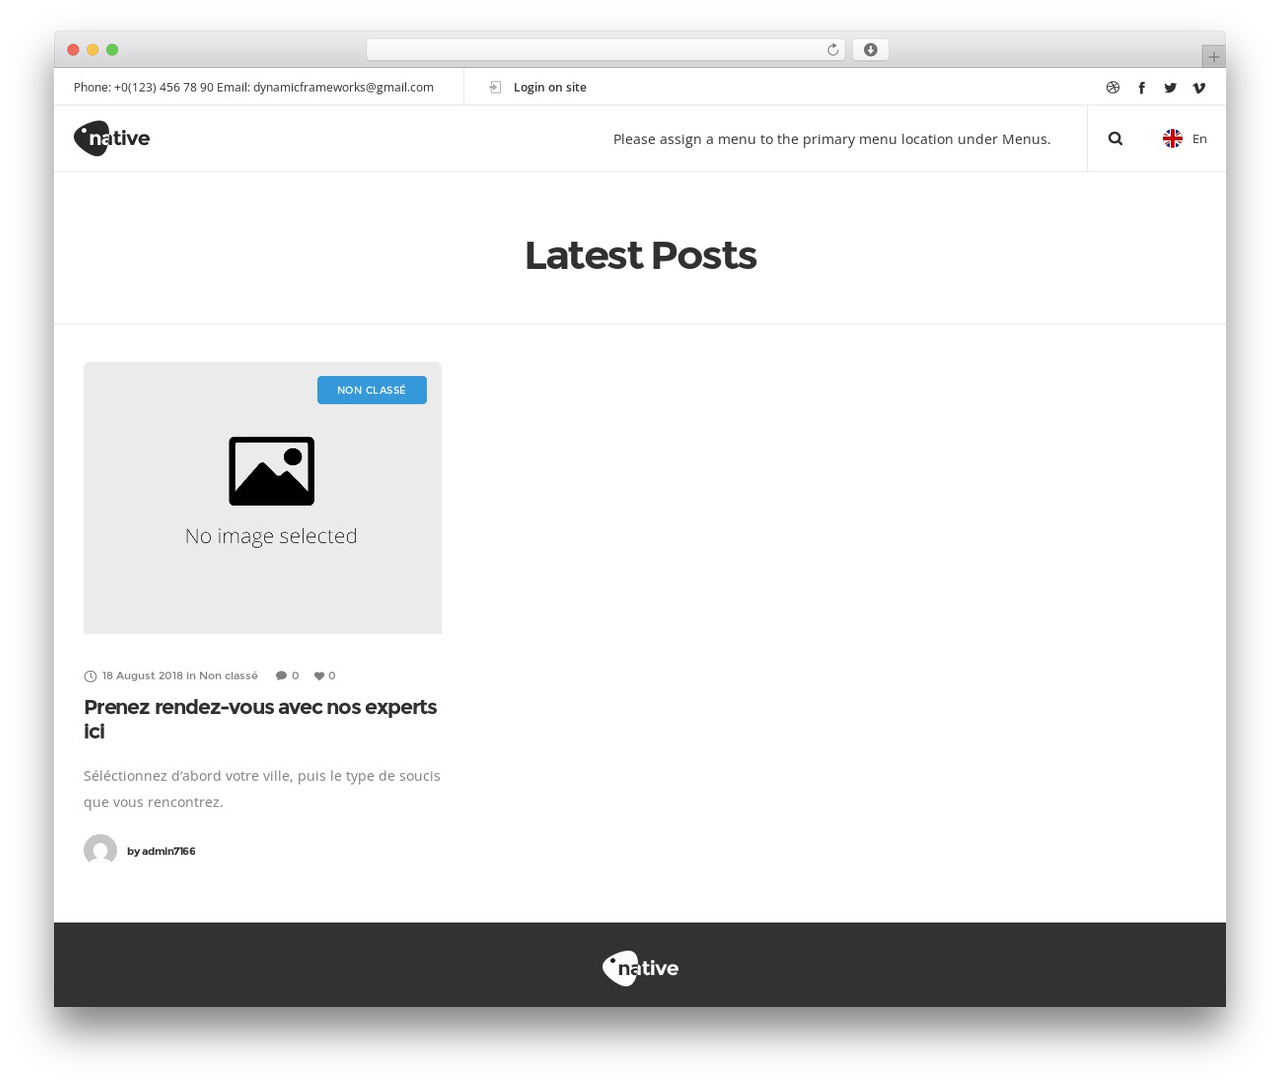Open the No image selected thumbnail
The height and width of the screenshot is (1084, 1280).
coord(262,498)
